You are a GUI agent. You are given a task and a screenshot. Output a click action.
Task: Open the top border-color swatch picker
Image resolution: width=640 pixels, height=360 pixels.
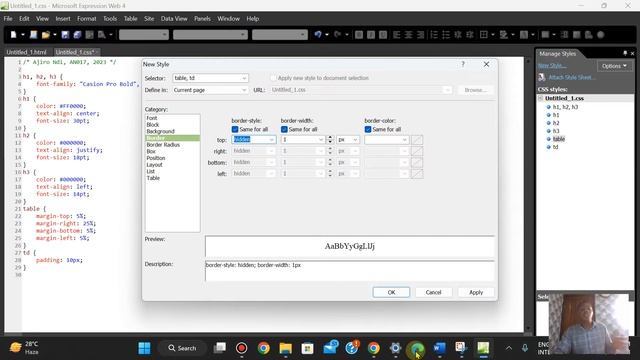[417, 140]
